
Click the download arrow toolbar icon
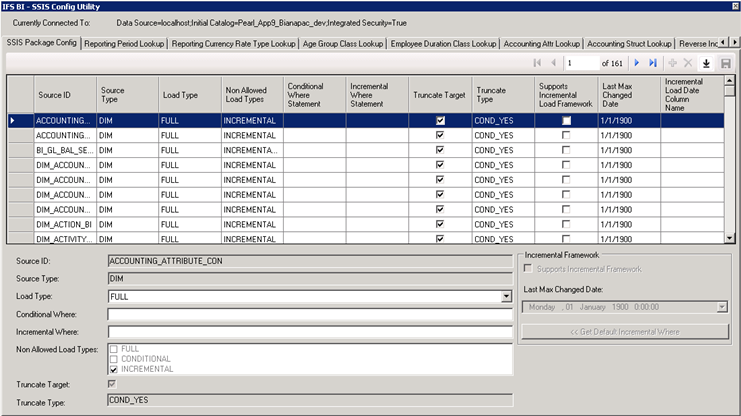coord(706,63)
